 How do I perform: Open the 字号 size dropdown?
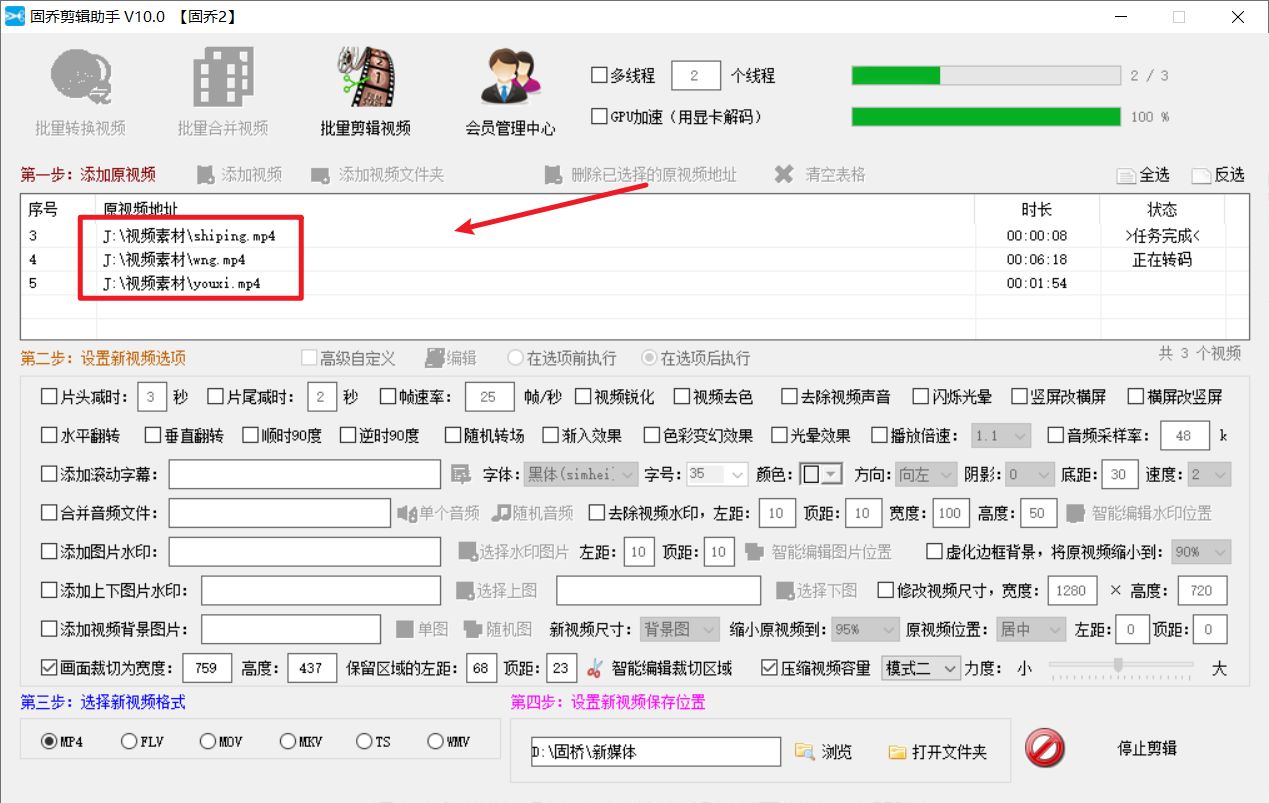[x=716, y=474]
